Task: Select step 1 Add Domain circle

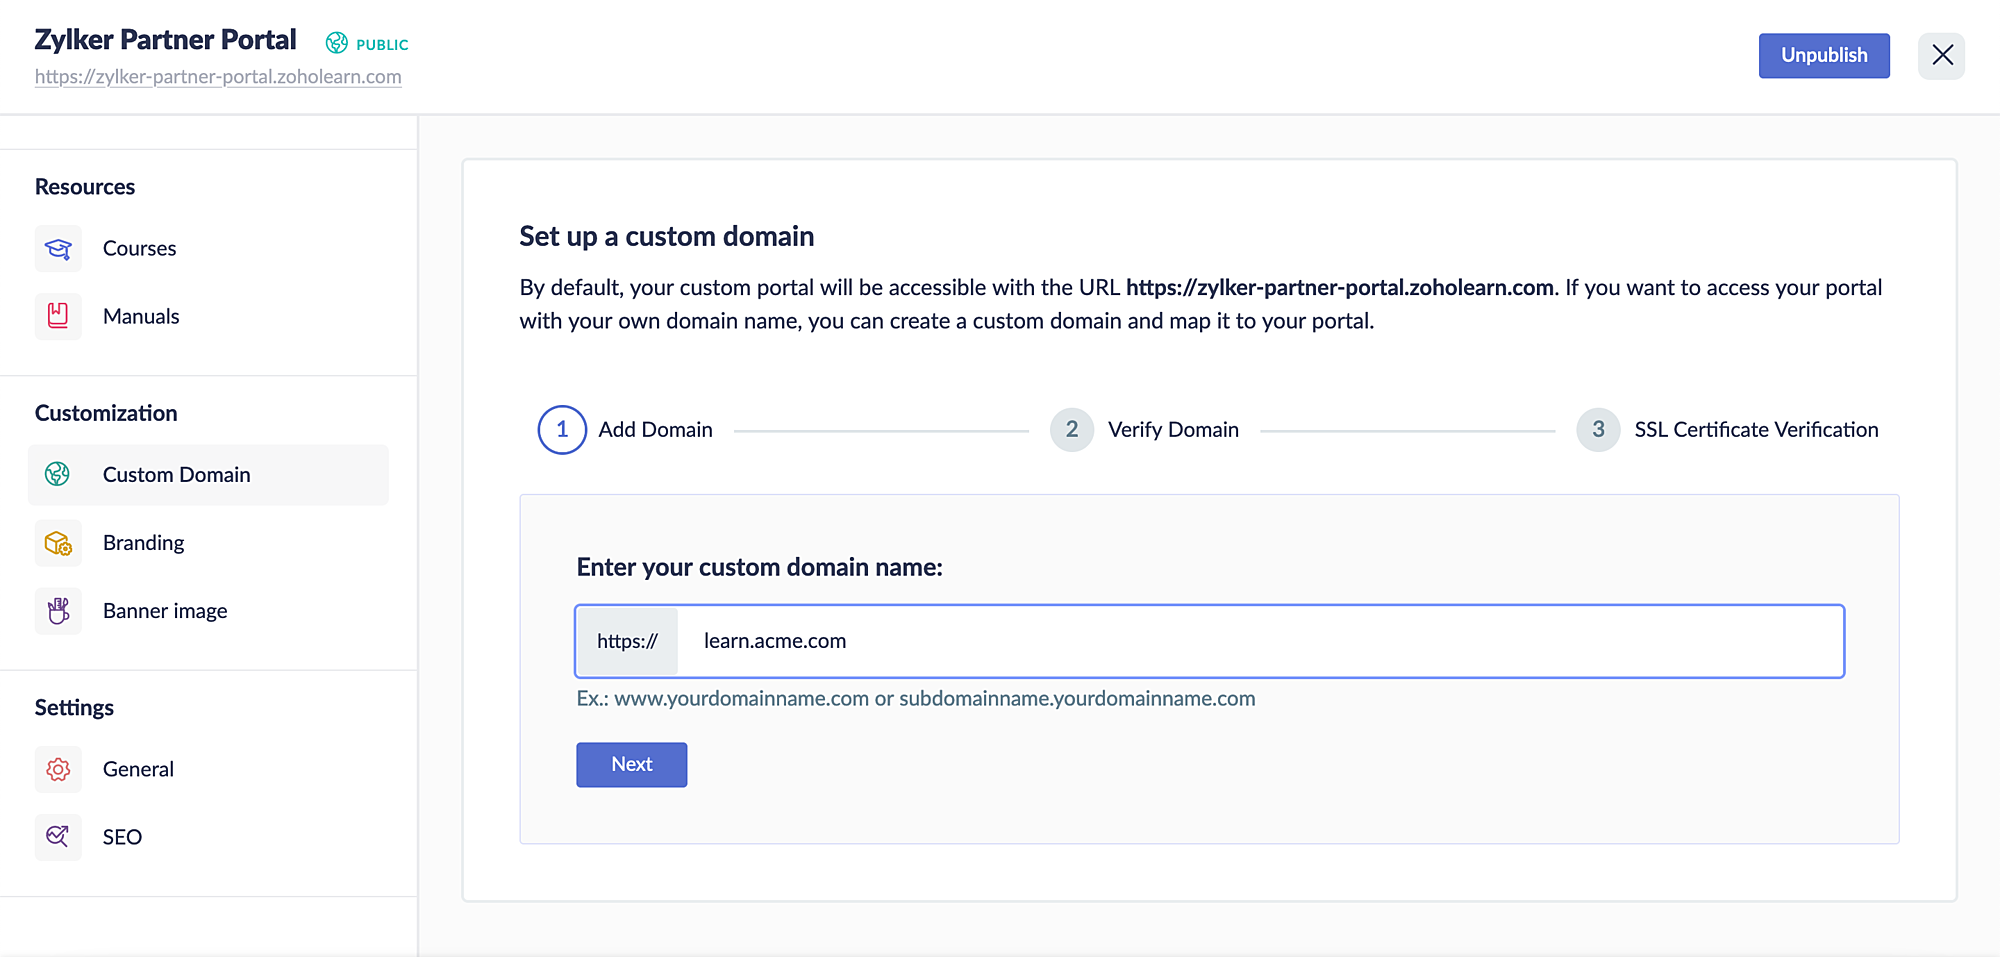Action: 562,430
